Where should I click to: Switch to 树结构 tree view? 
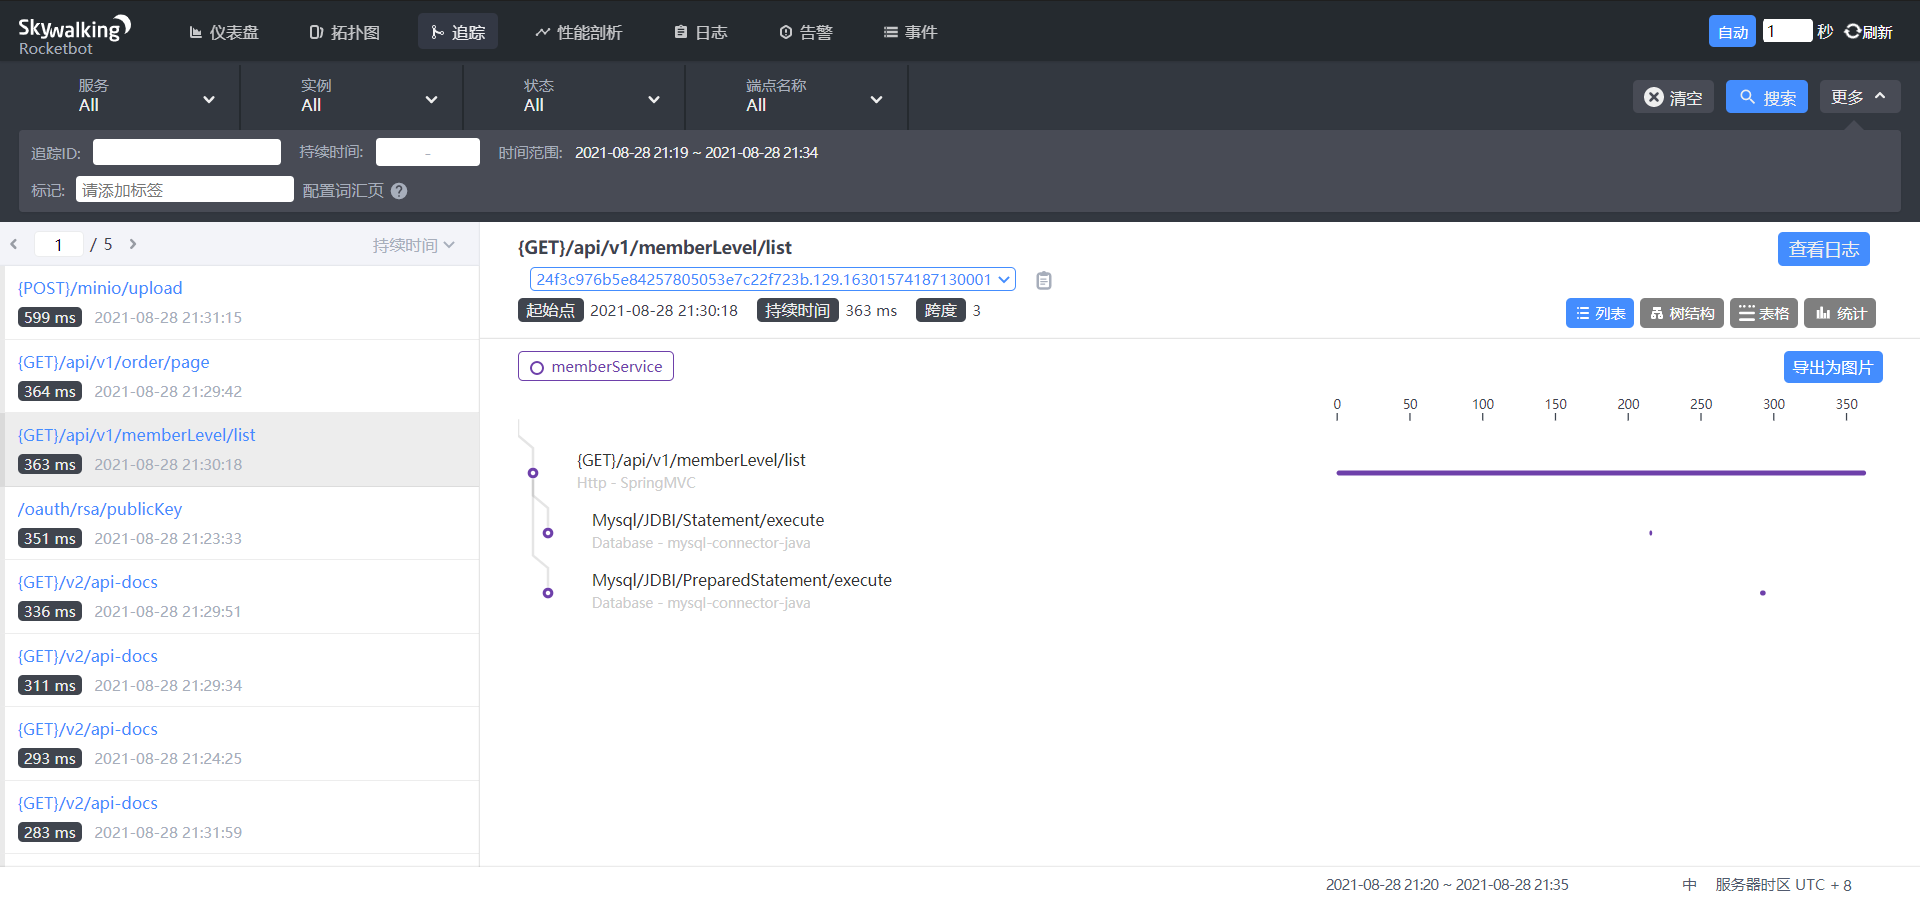tap(1681, 313)
